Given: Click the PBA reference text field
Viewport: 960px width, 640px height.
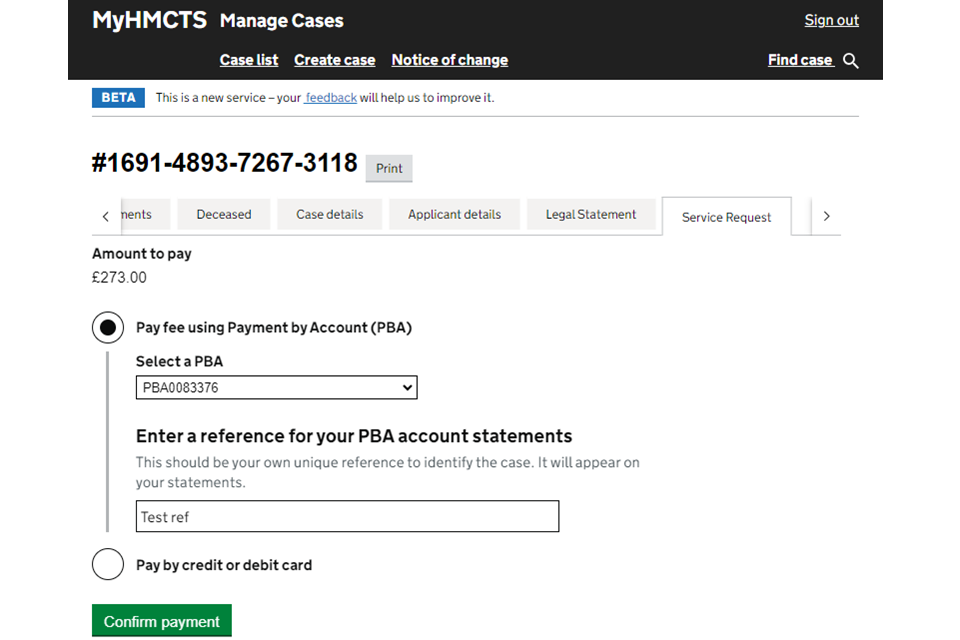Looking at the screenshot, I should 347,517.
